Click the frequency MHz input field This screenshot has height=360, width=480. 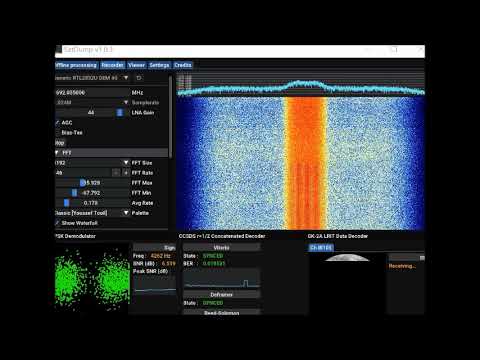click(92, 92)
